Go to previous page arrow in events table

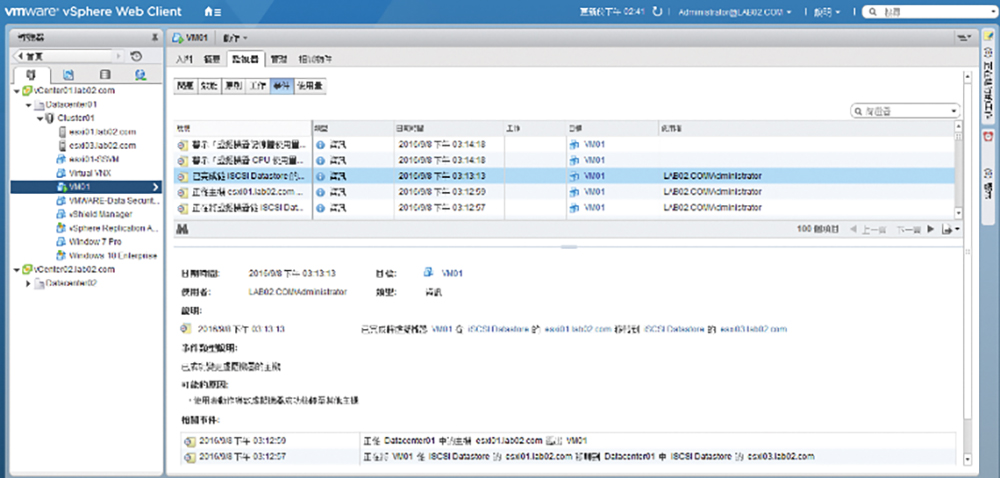pos(853,228)
